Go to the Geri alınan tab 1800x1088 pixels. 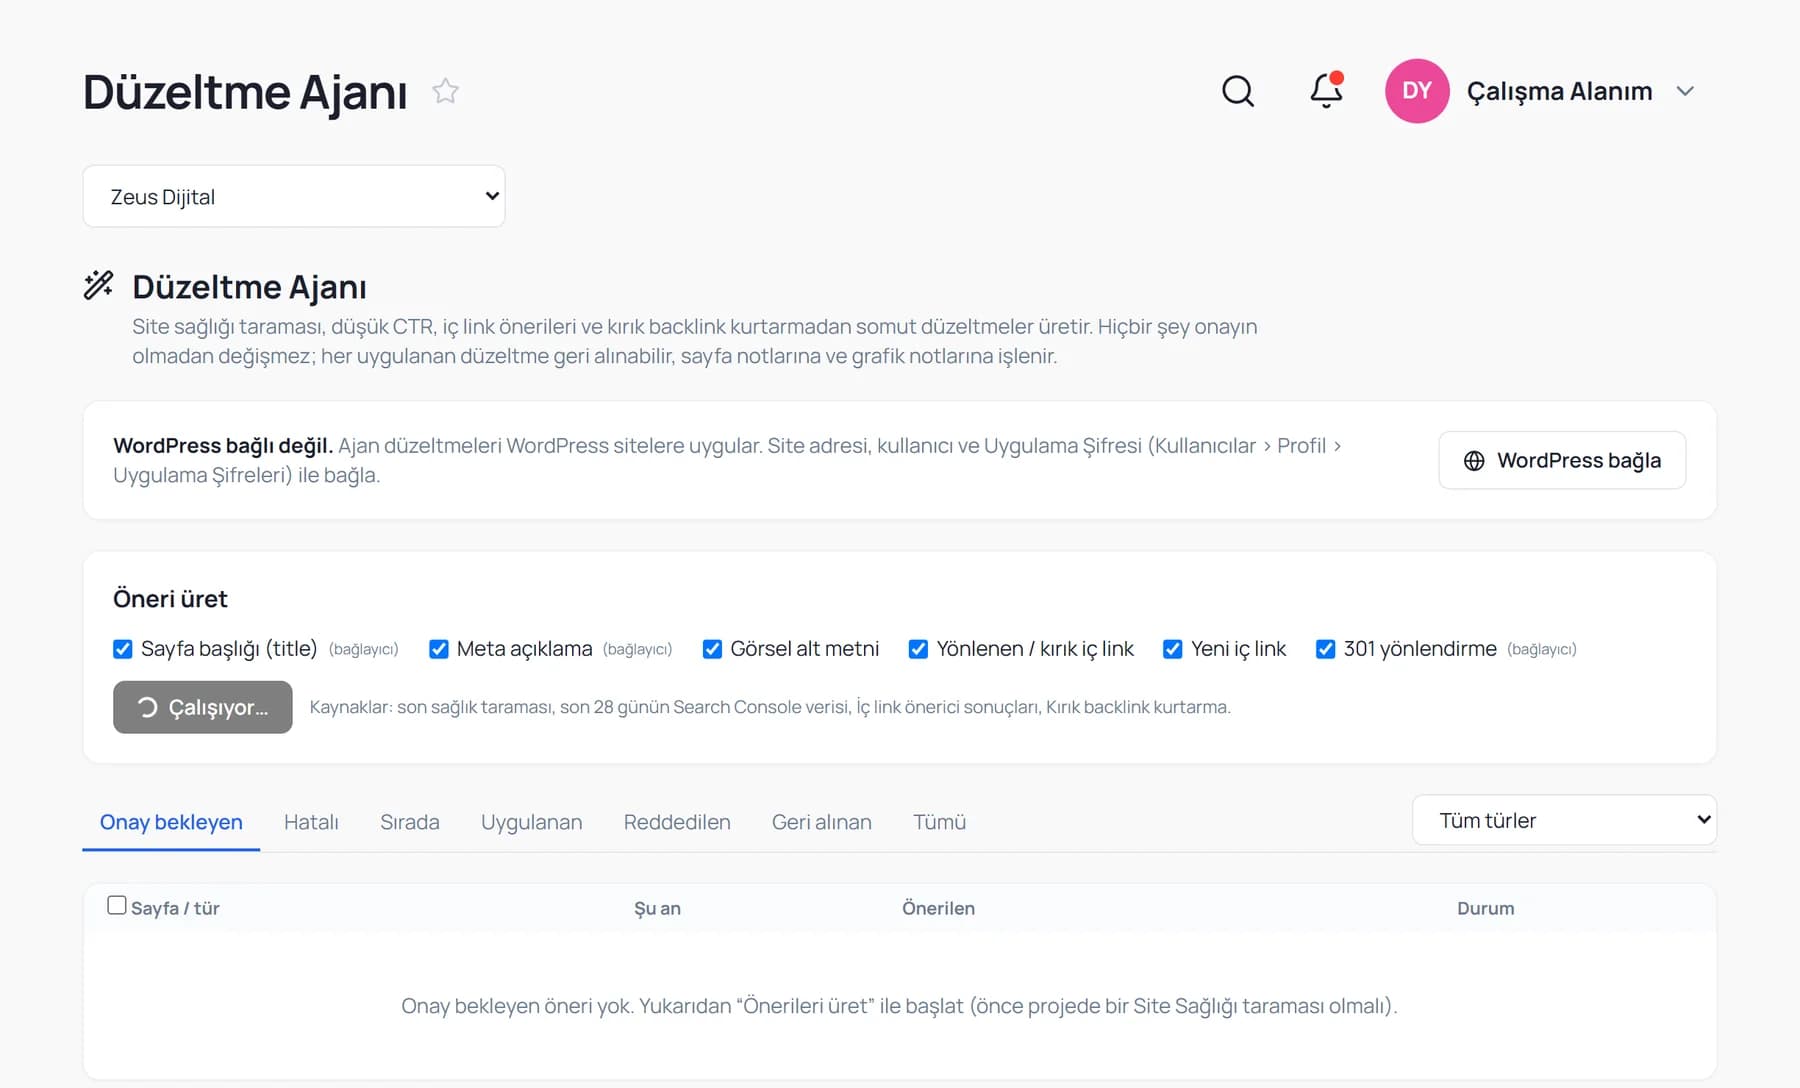point(822,822)
